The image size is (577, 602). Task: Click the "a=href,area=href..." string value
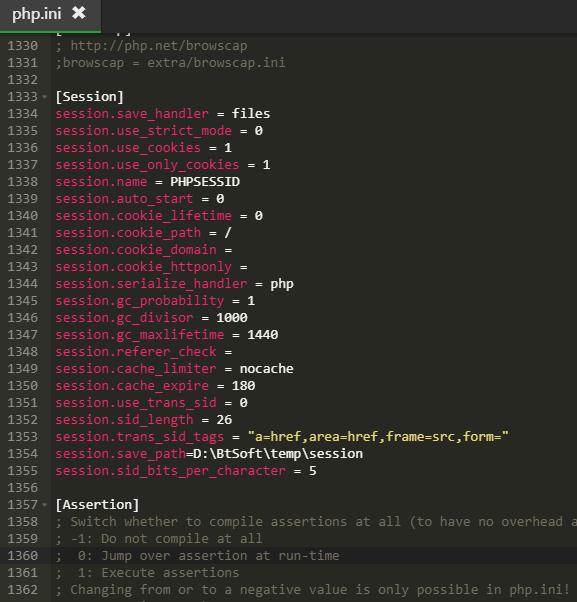point(378,437)
